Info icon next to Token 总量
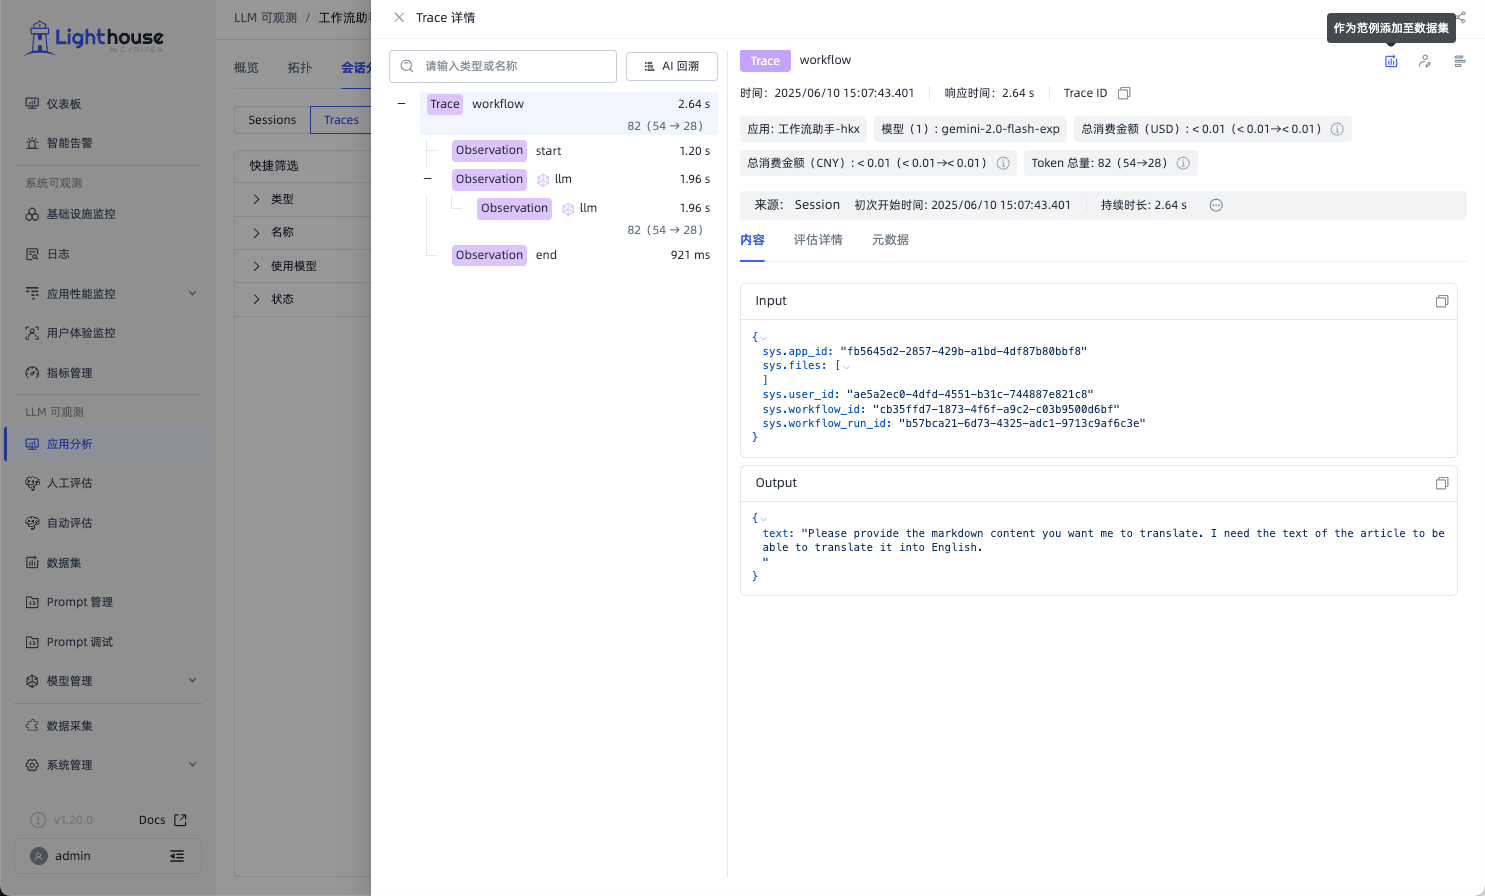 pos(1183,163)
